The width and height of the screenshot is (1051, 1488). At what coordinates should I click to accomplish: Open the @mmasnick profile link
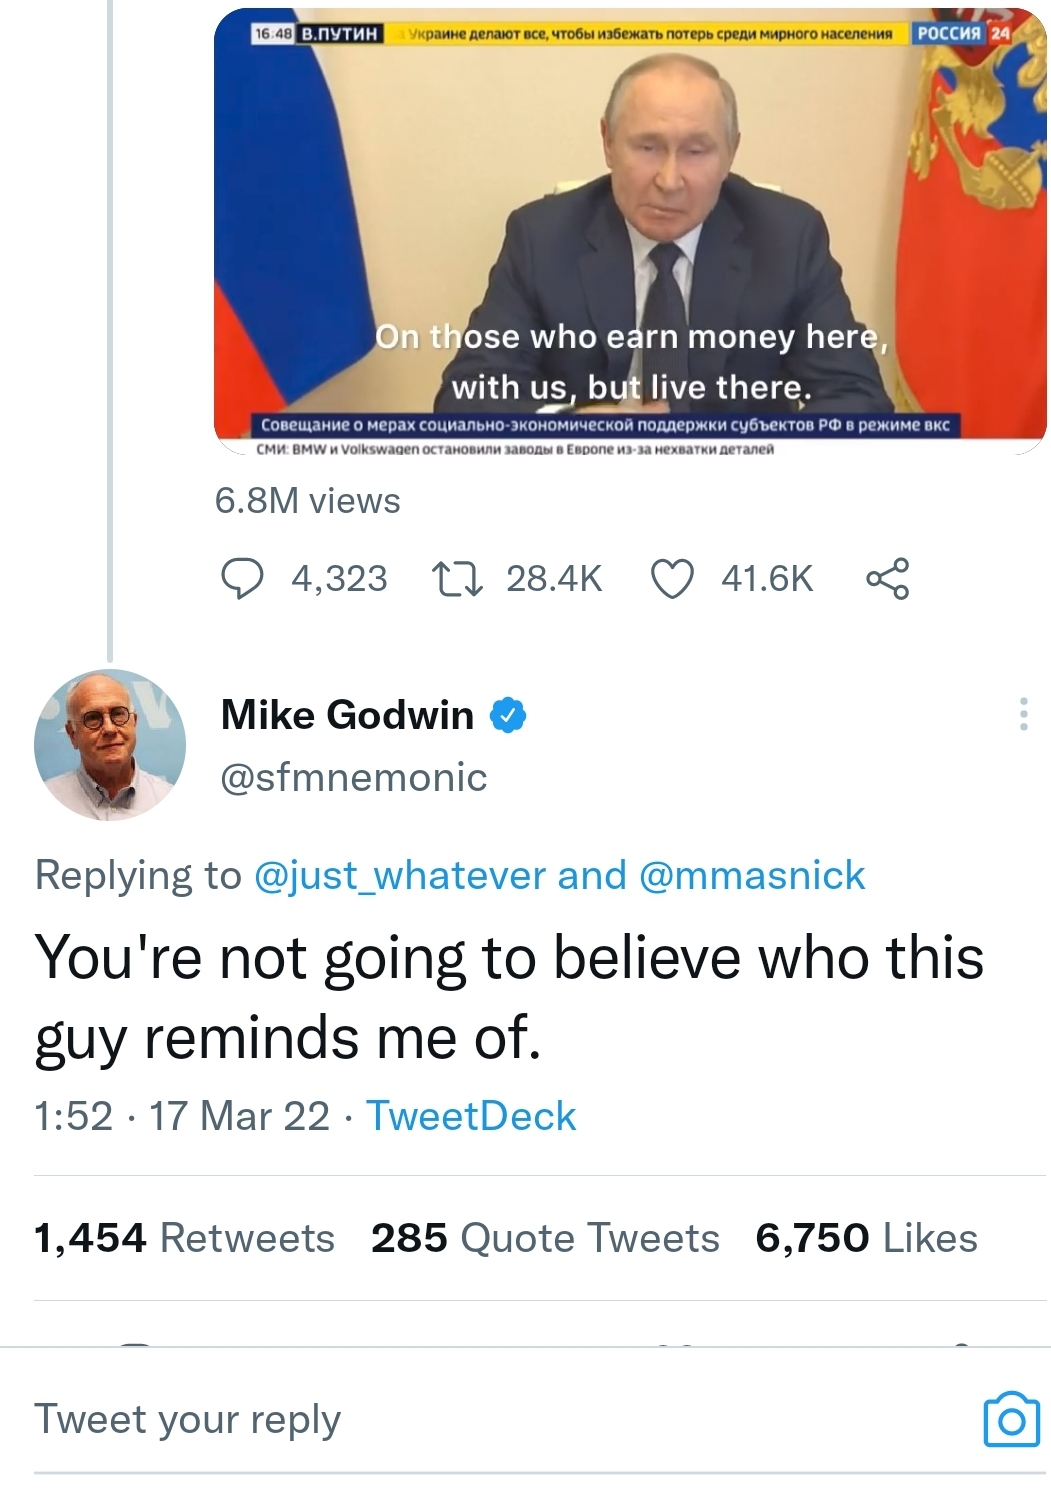tap(751, 876)
